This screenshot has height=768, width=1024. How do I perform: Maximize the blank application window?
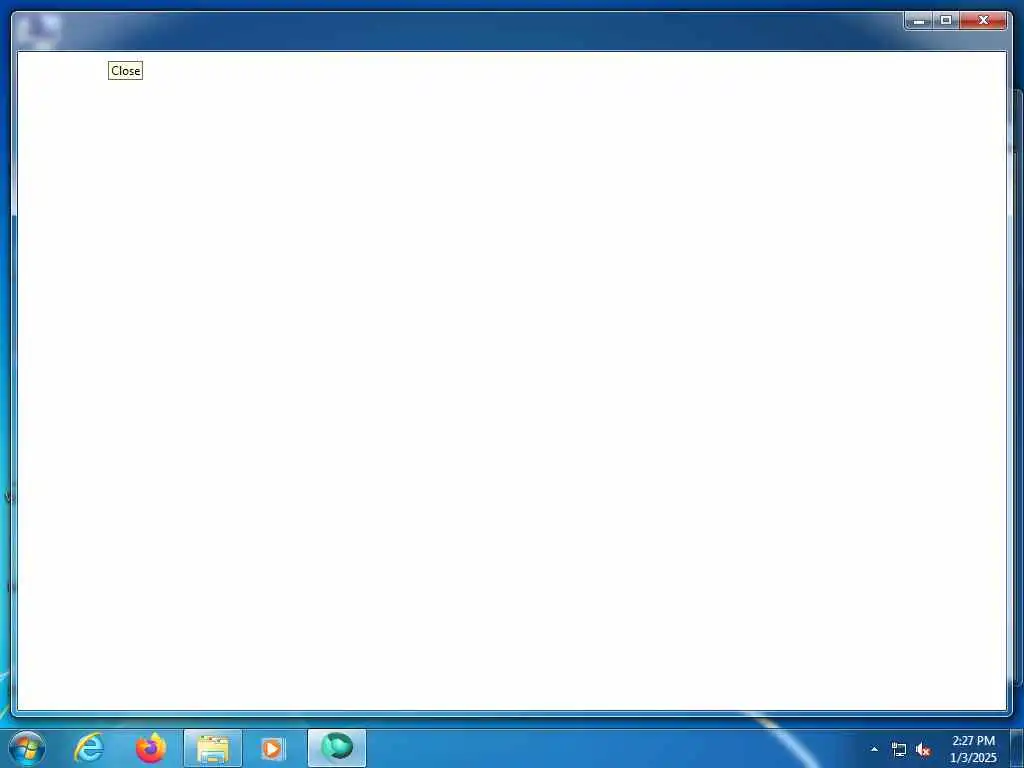click(946, 21)
